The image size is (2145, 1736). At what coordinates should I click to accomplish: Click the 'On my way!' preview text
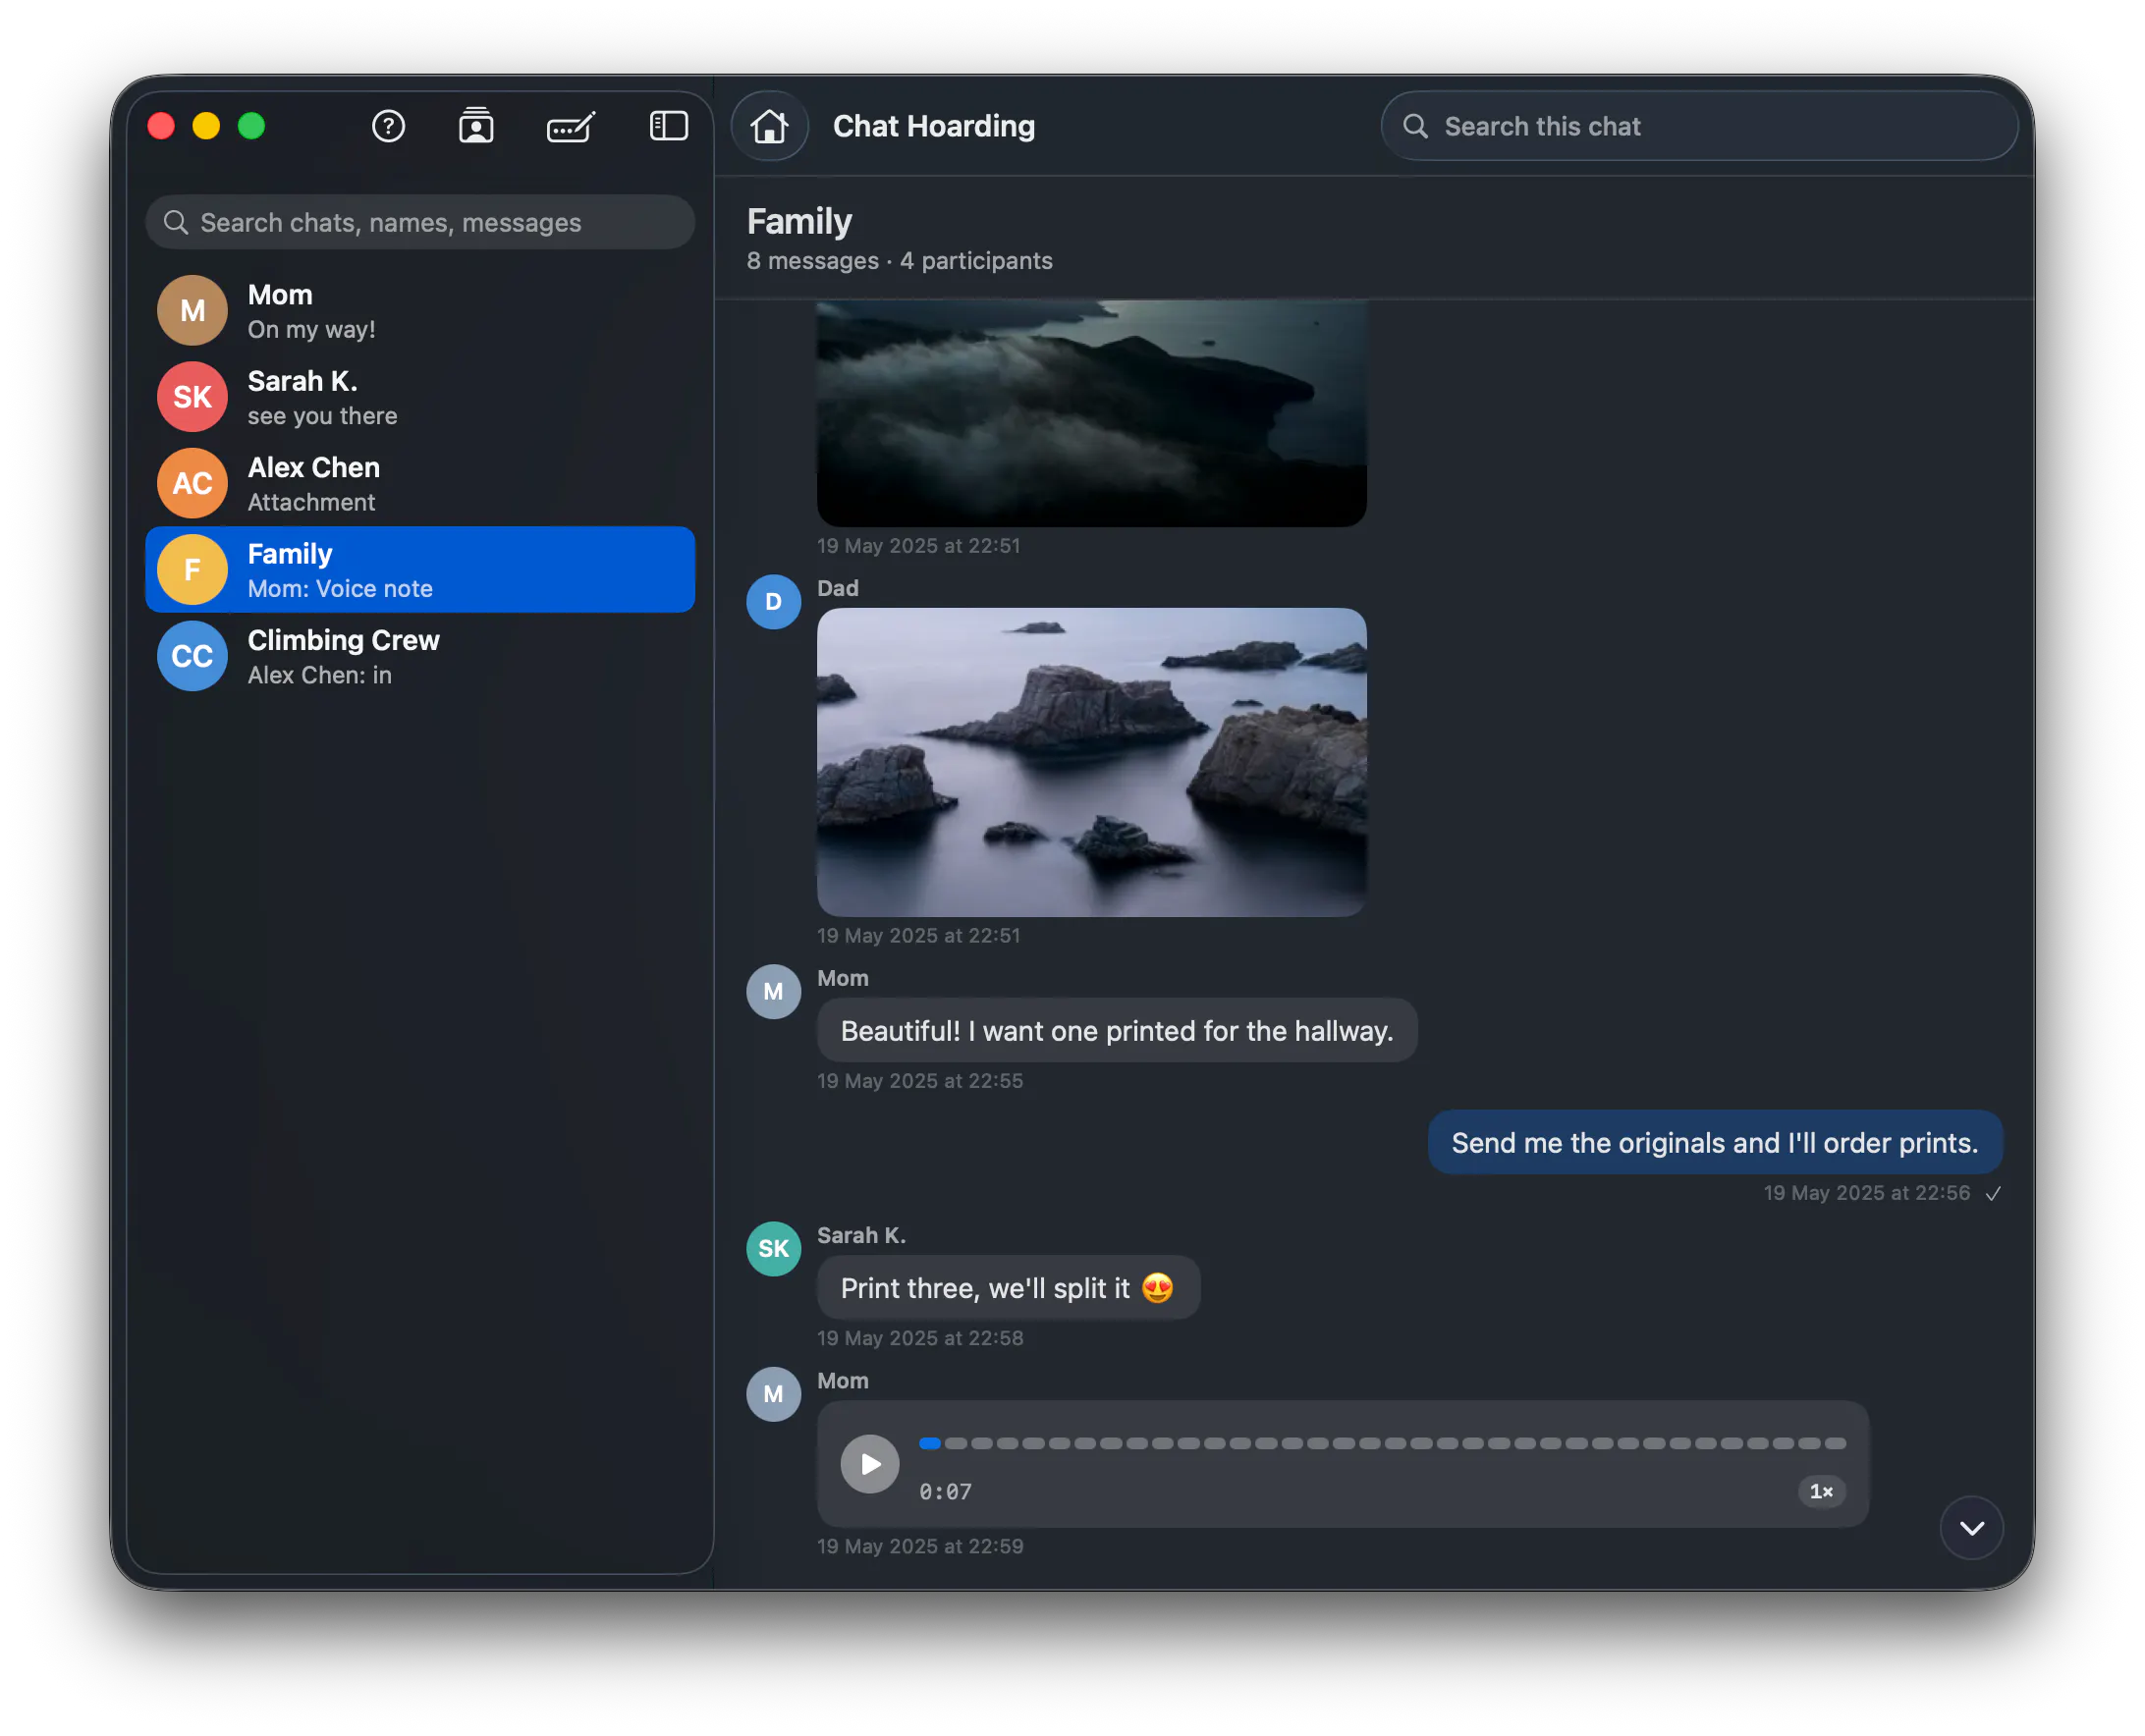tap(311, 329)
